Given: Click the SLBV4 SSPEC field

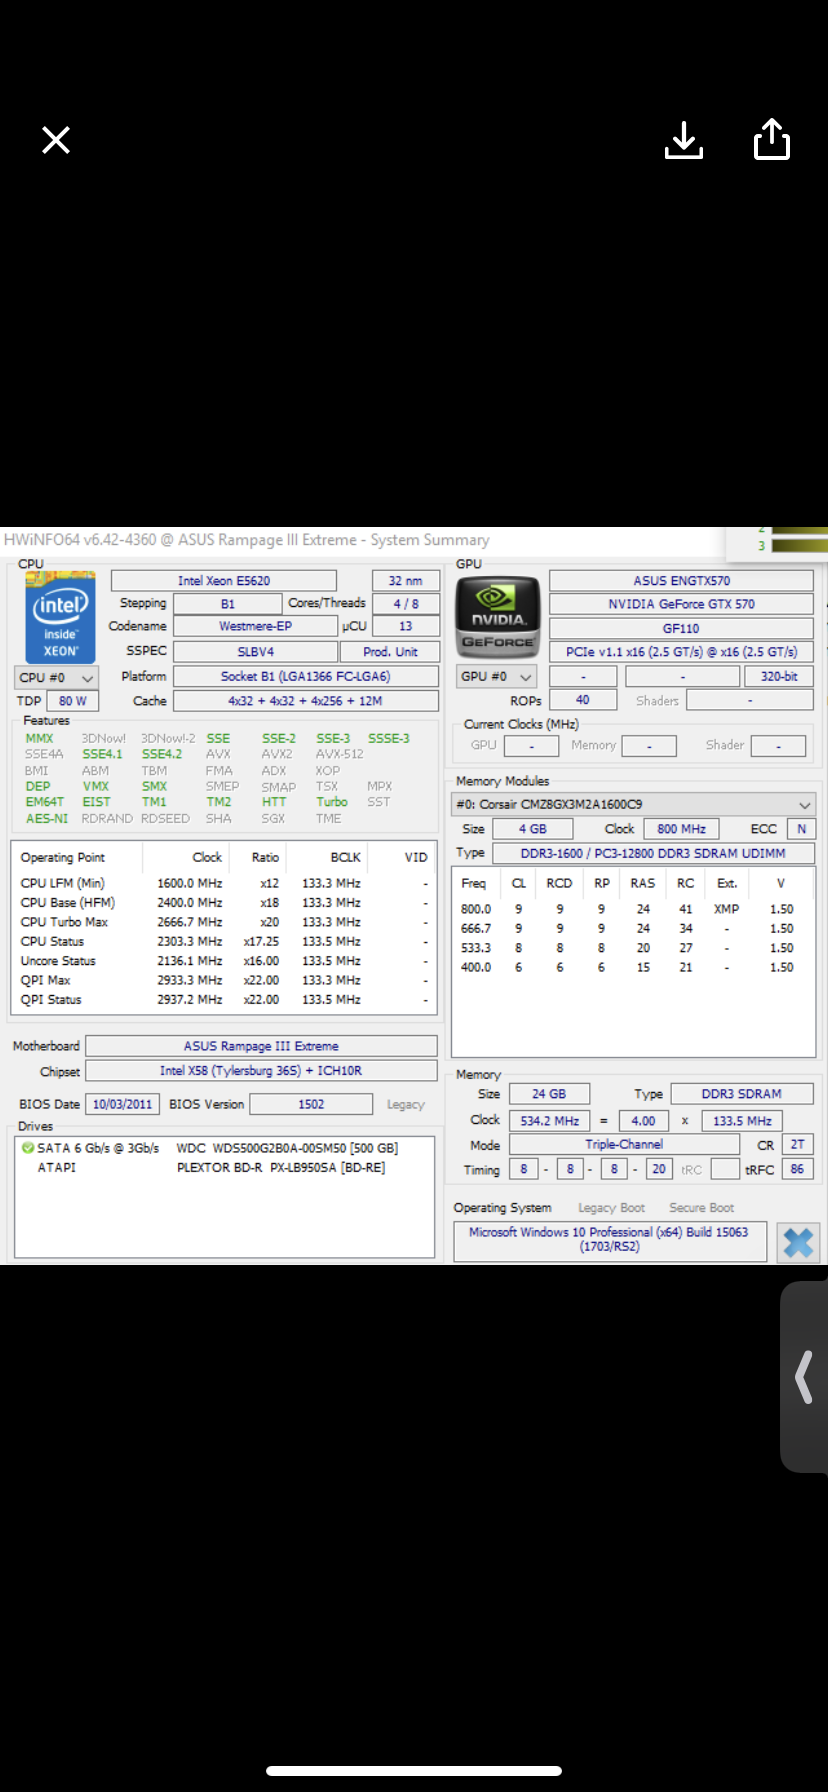Looking at the screenshot, I should [256, 652].
